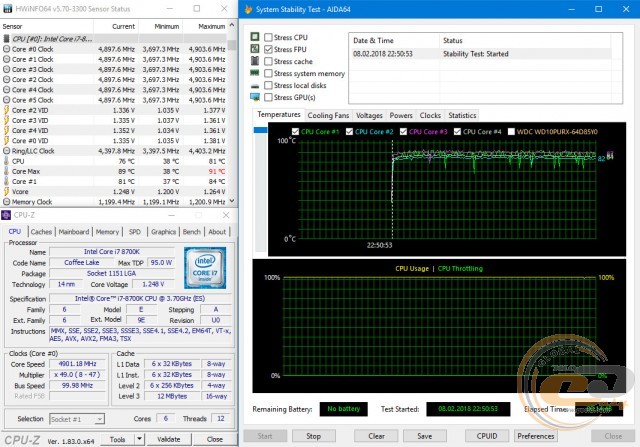640x447 pixels.
Task: Click the Stress system memory RAM icon
Action: (255, 73)
